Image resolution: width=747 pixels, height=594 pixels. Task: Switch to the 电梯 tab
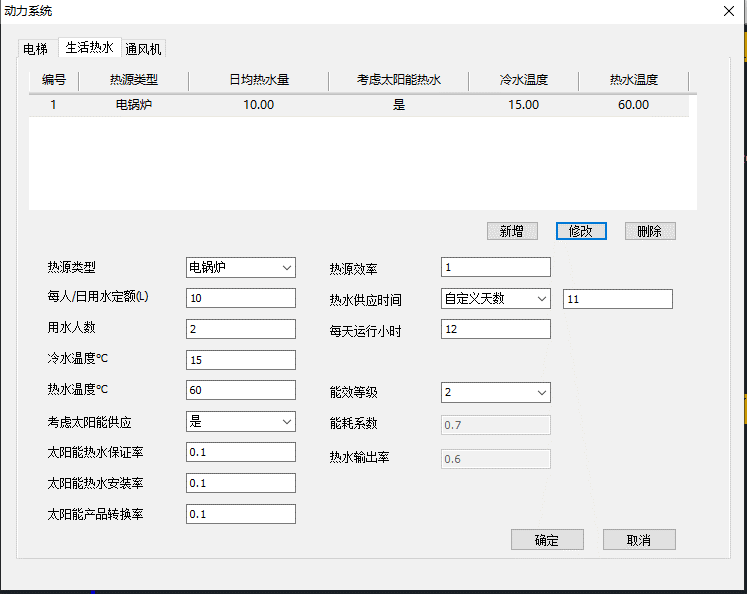36,49
